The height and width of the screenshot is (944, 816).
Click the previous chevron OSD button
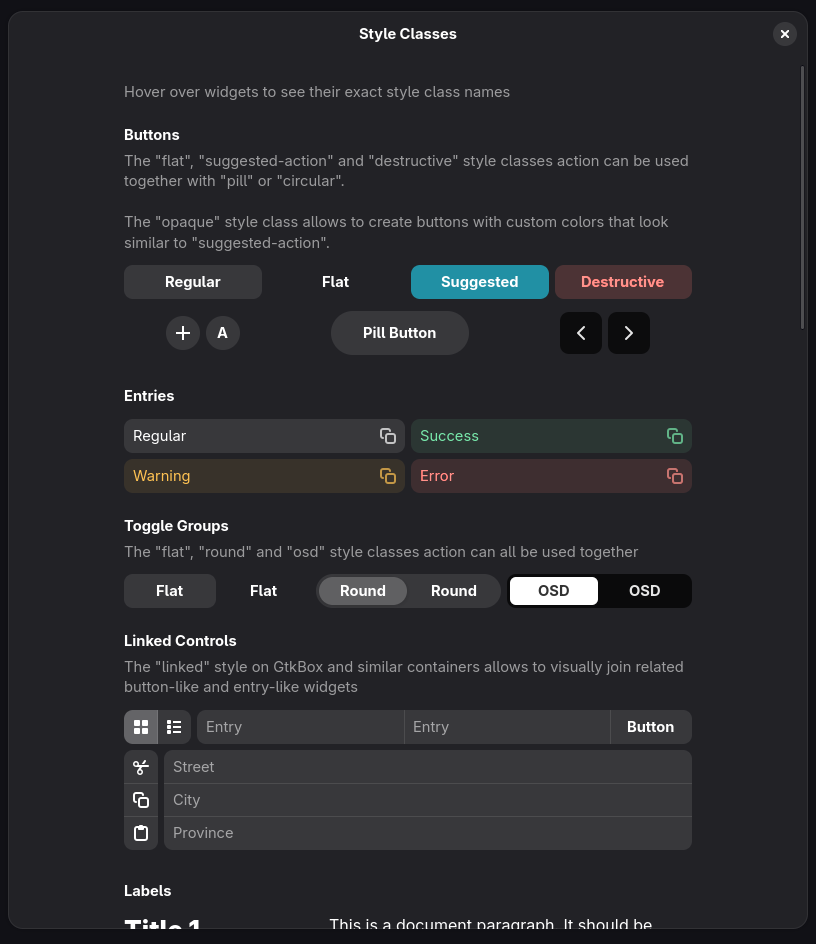pos(581,333)
